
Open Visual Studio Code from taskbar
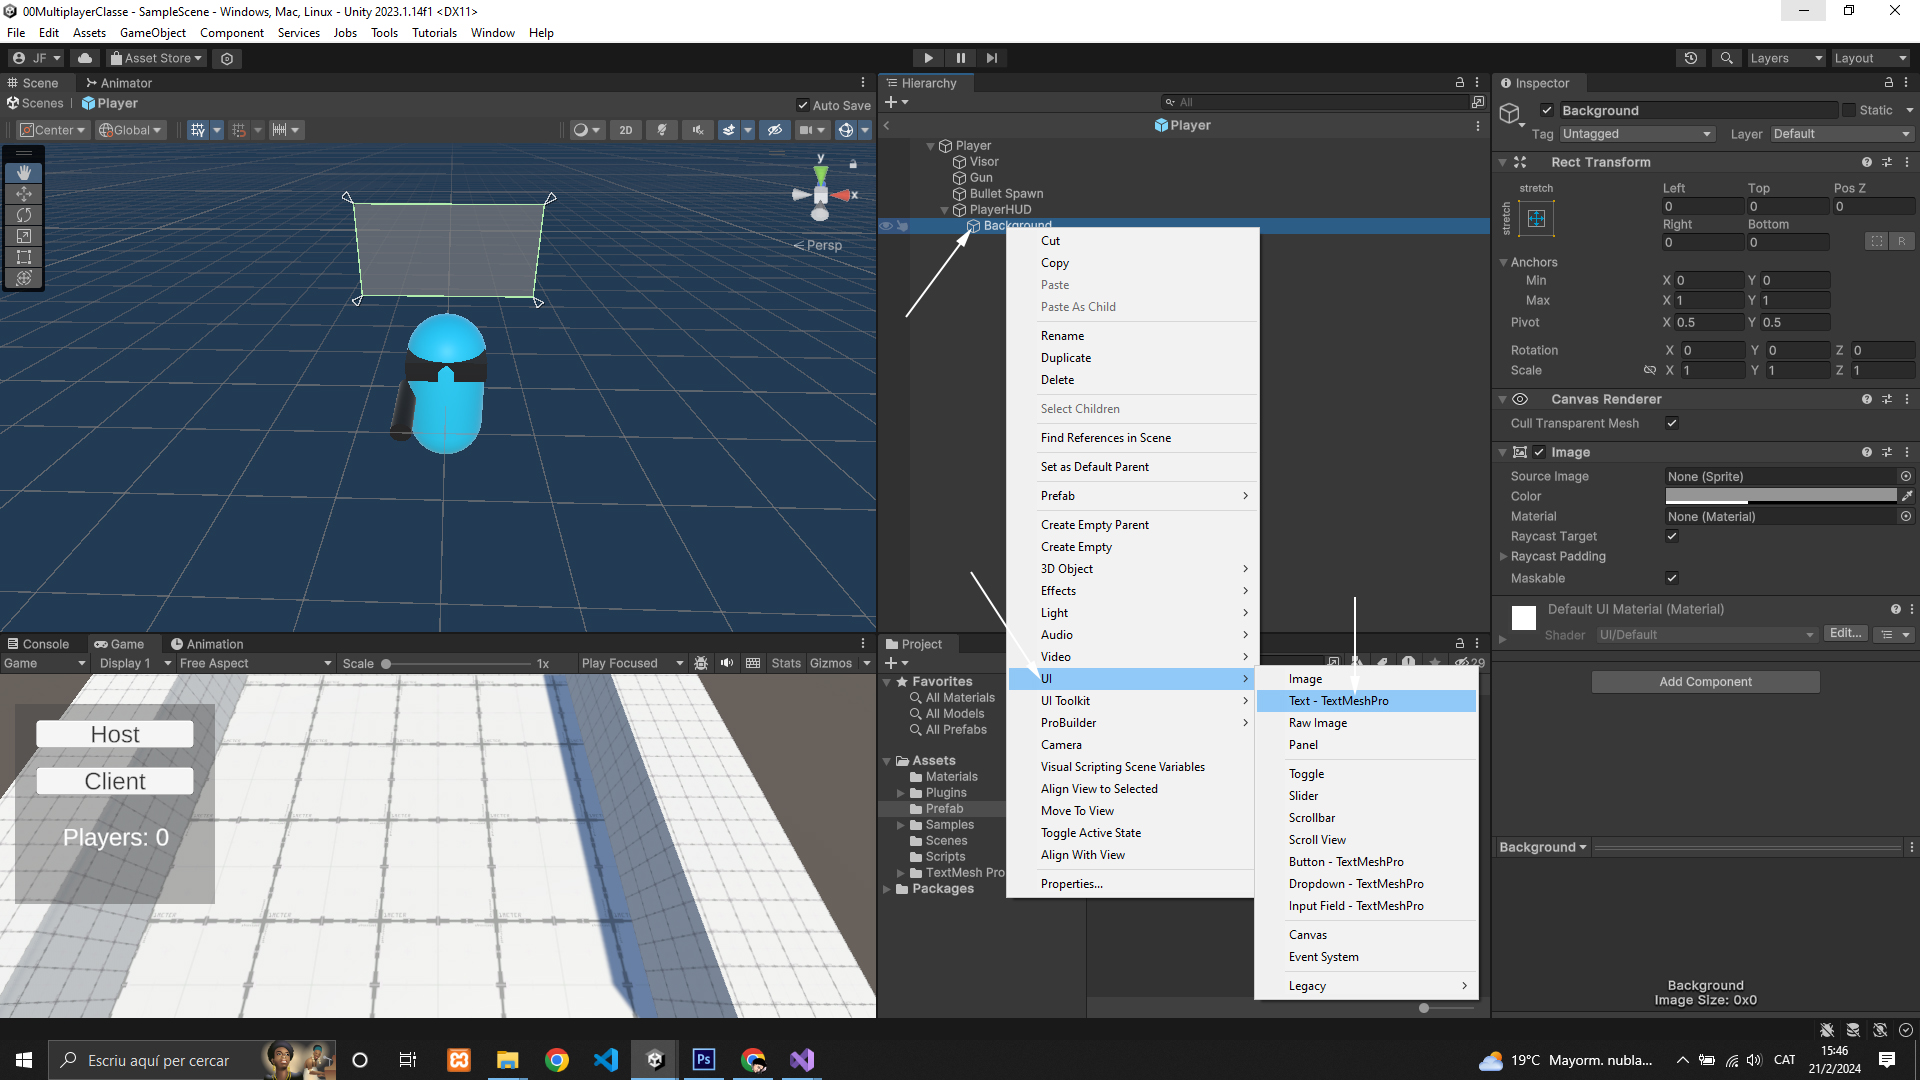[x=606, y=1060]
